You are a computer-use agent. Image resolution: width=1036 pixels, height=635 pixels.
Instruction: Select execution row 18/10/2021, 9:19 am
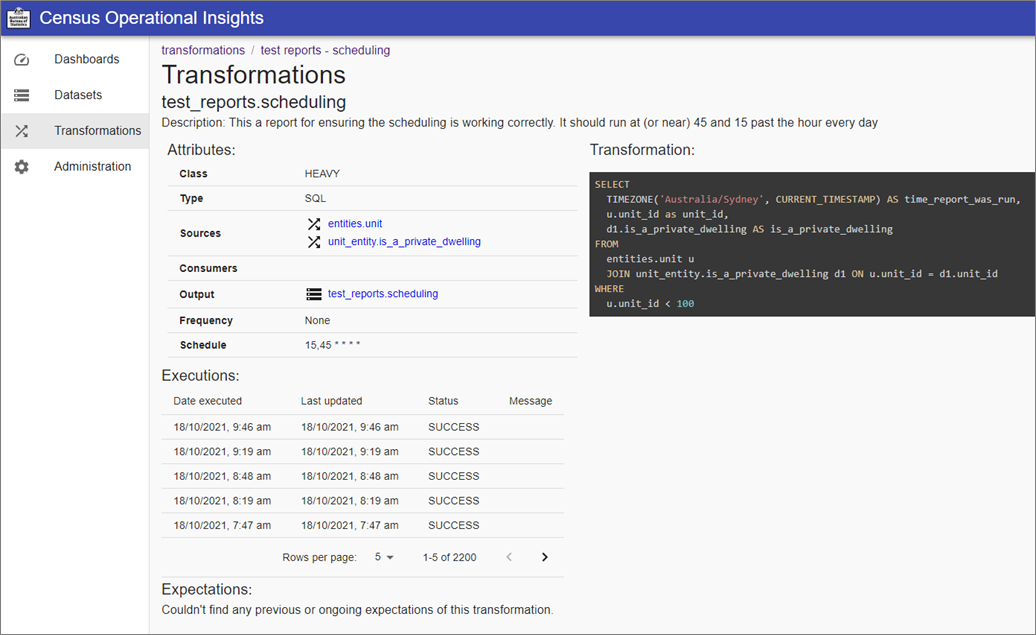tap(363, 452)
